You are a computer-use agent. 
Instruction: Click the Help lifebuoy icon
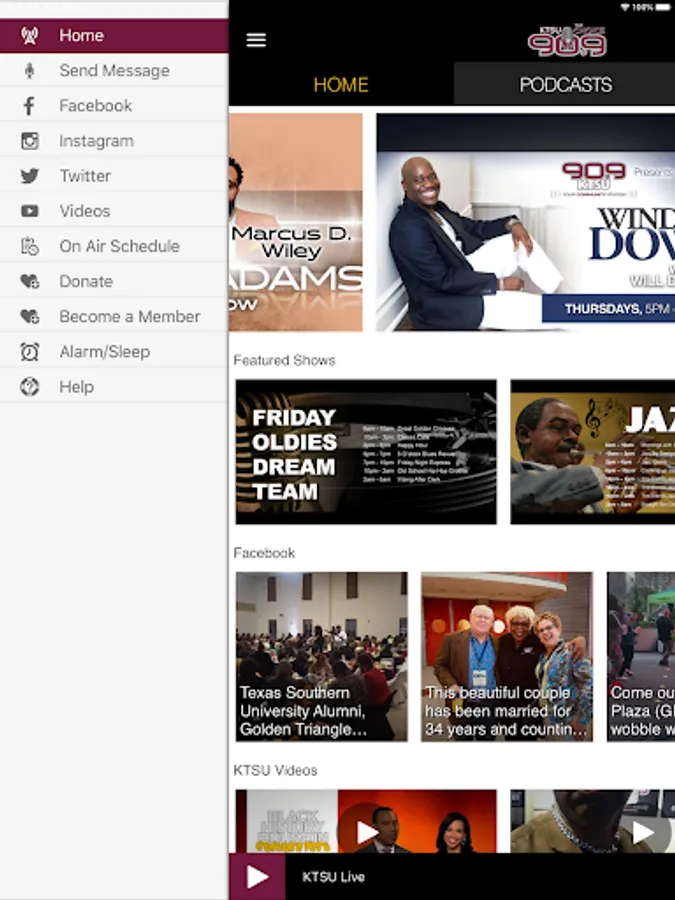[x=30, y=387]
